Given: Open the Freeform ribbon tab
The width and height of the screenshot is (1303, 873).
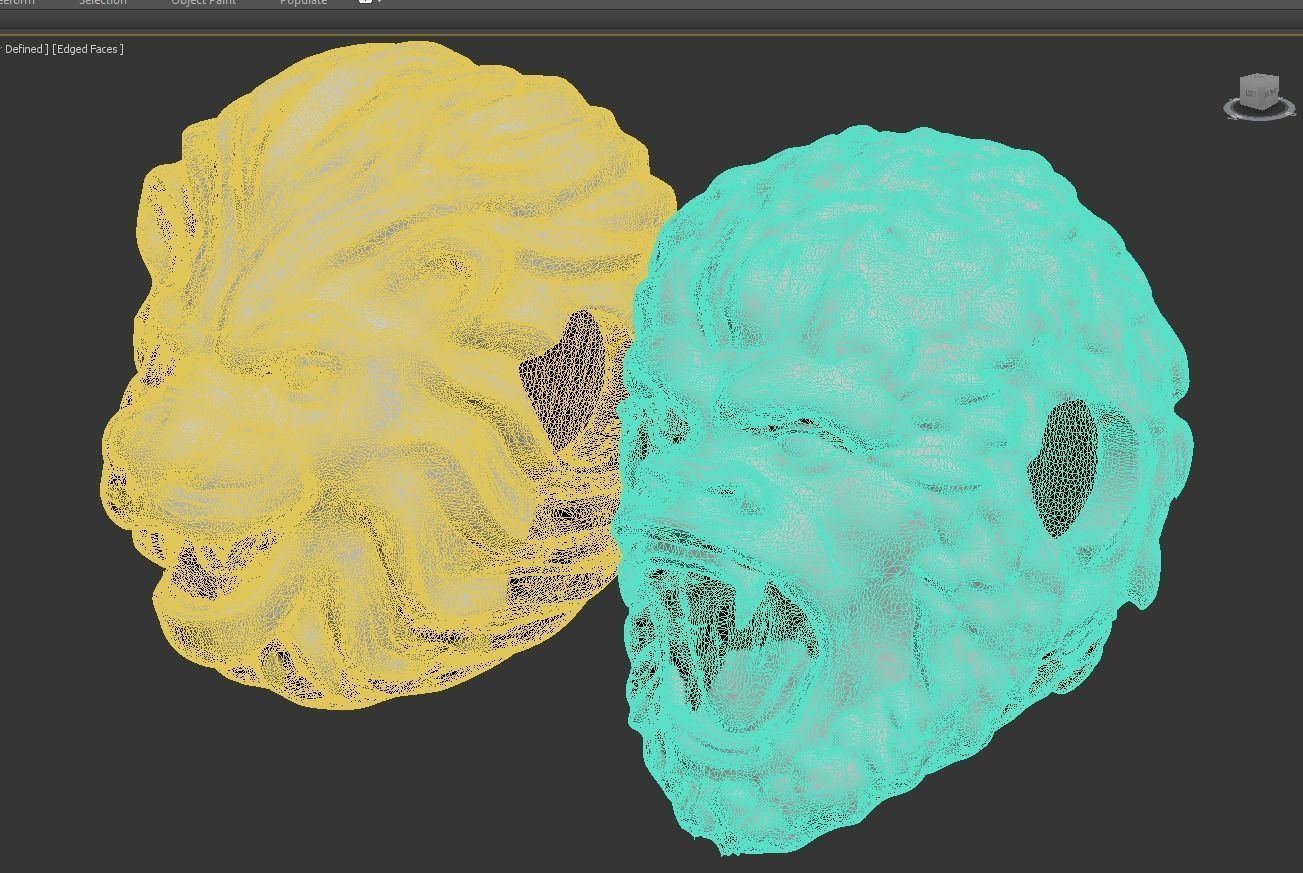Looking at the screenshot, I should pos(16,3).
